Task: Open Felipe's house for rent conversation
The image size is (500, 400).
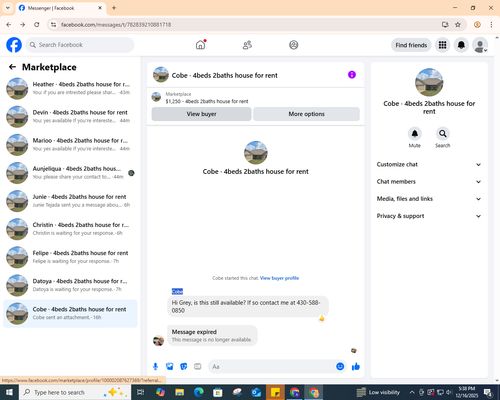Action: [x=70, y=257]
